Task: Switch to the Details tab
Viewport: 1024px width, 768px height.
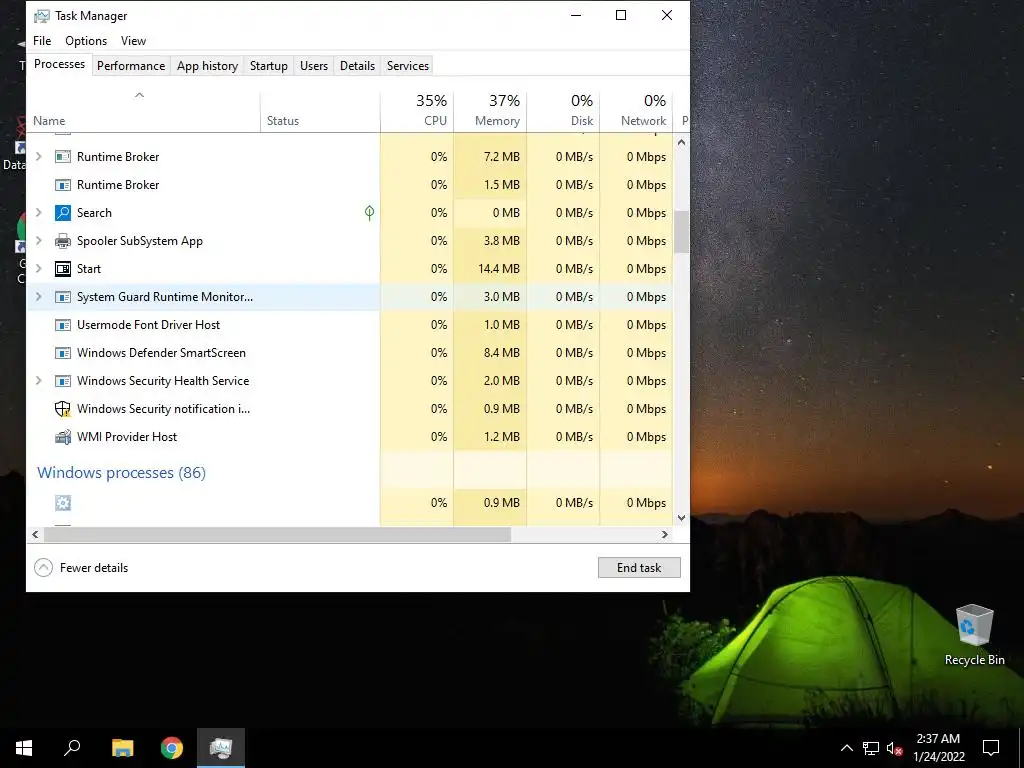Action: click(357, 66)
